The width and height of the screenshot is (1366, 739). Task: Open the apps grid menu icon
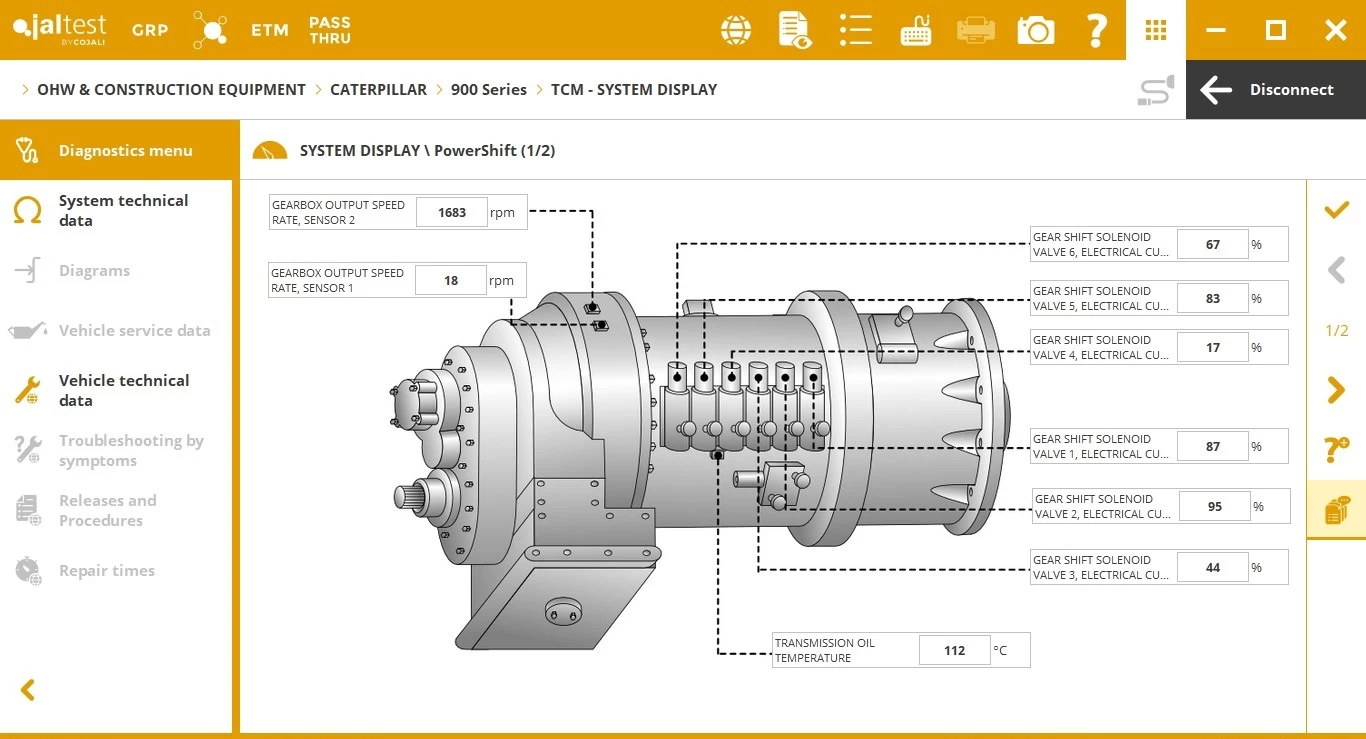click(x=1156, y=30)
